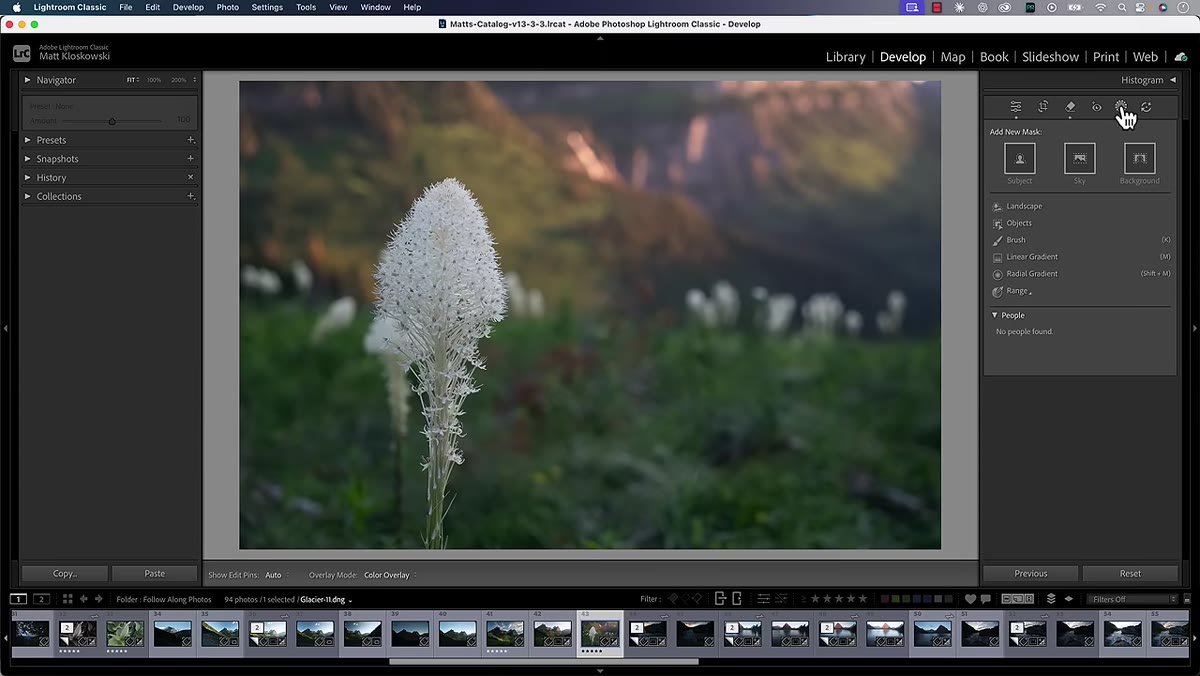Select the selected flower thumbnail 43
The width and height of the screenshot is (1200, 676).
[x=600, y=633]
